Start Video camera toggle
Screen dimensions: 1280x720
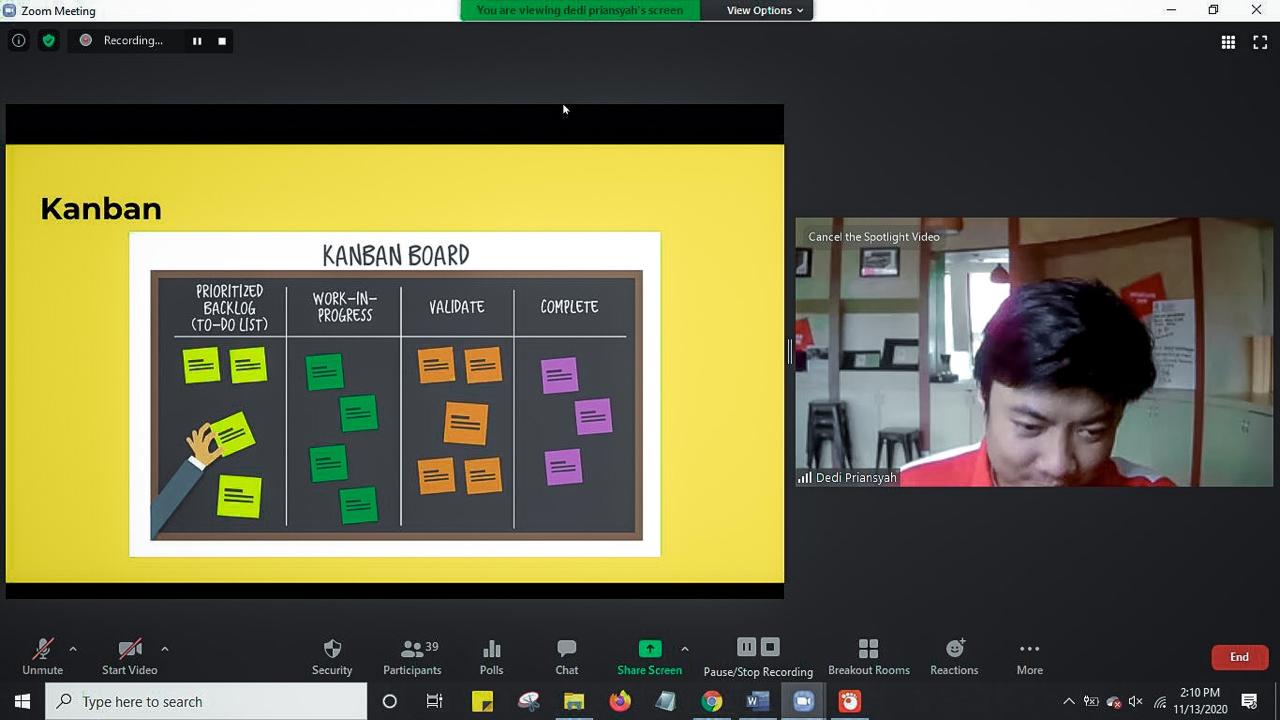coord(129,656)
